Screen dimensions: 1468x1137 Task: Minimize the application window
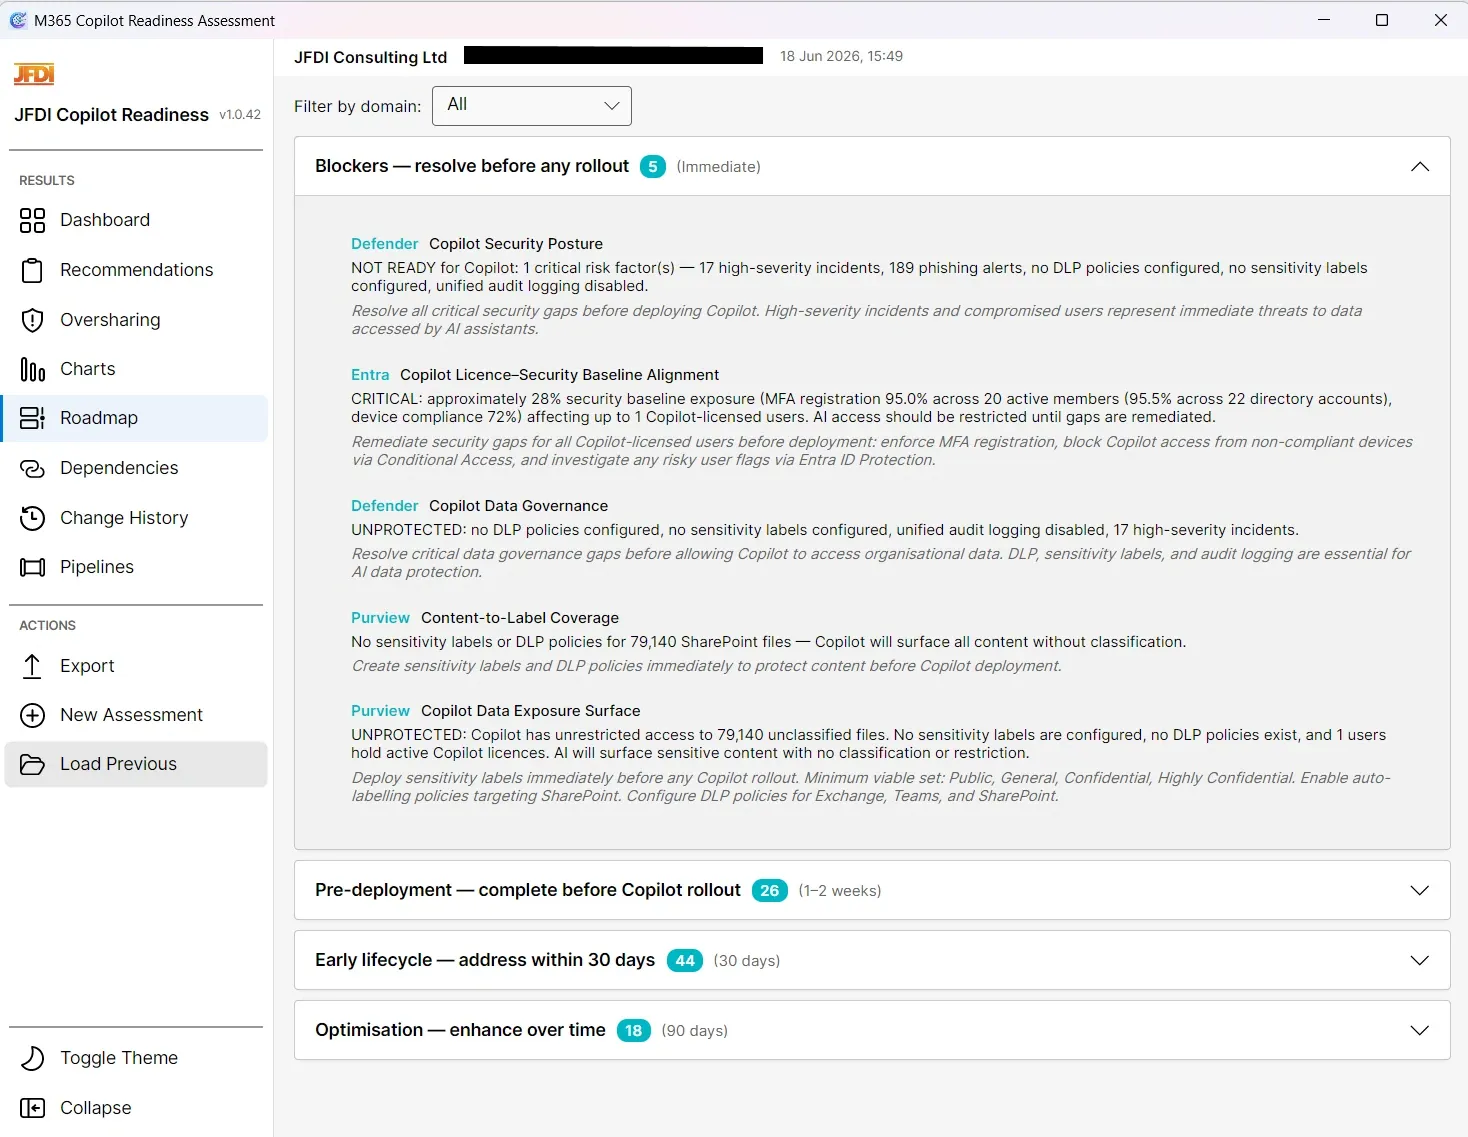click(x=1324, y=20)
